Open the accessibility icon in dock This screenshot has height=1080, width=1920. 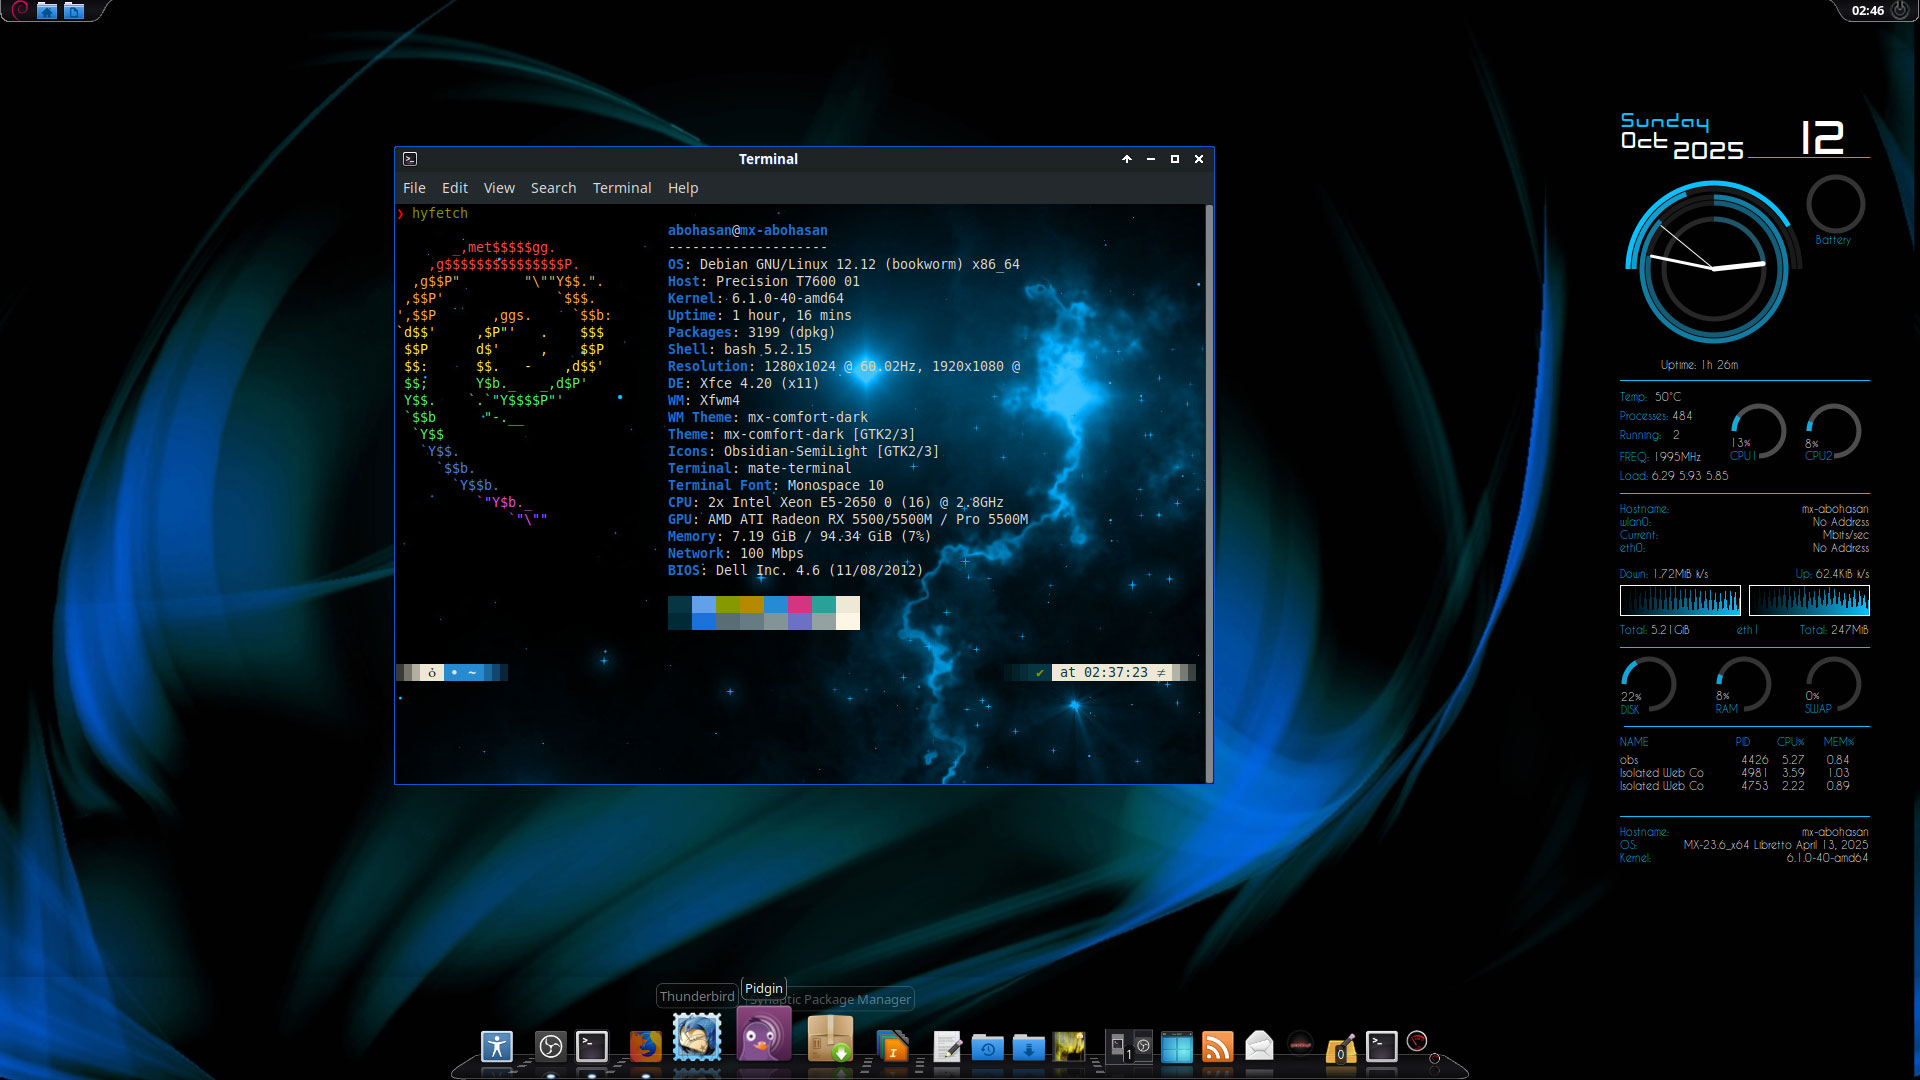coord(497,1047)
